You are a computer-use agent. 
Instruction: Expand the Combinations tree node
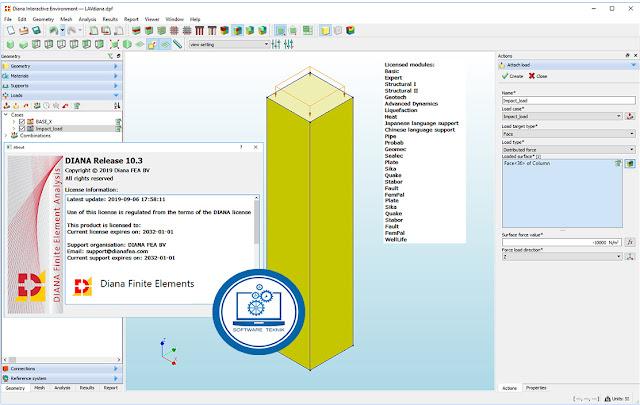pos(6,135)
